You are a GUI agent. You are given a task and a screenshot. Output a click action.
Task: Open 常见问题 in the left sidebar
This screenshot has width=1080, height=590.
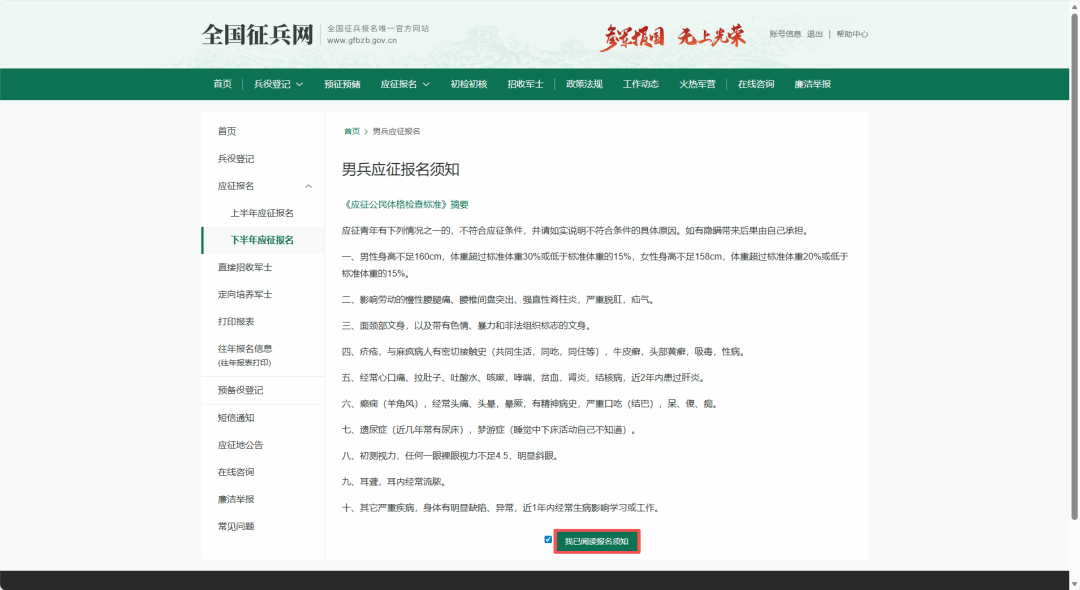pyautogui.click(x=236, y=526)
